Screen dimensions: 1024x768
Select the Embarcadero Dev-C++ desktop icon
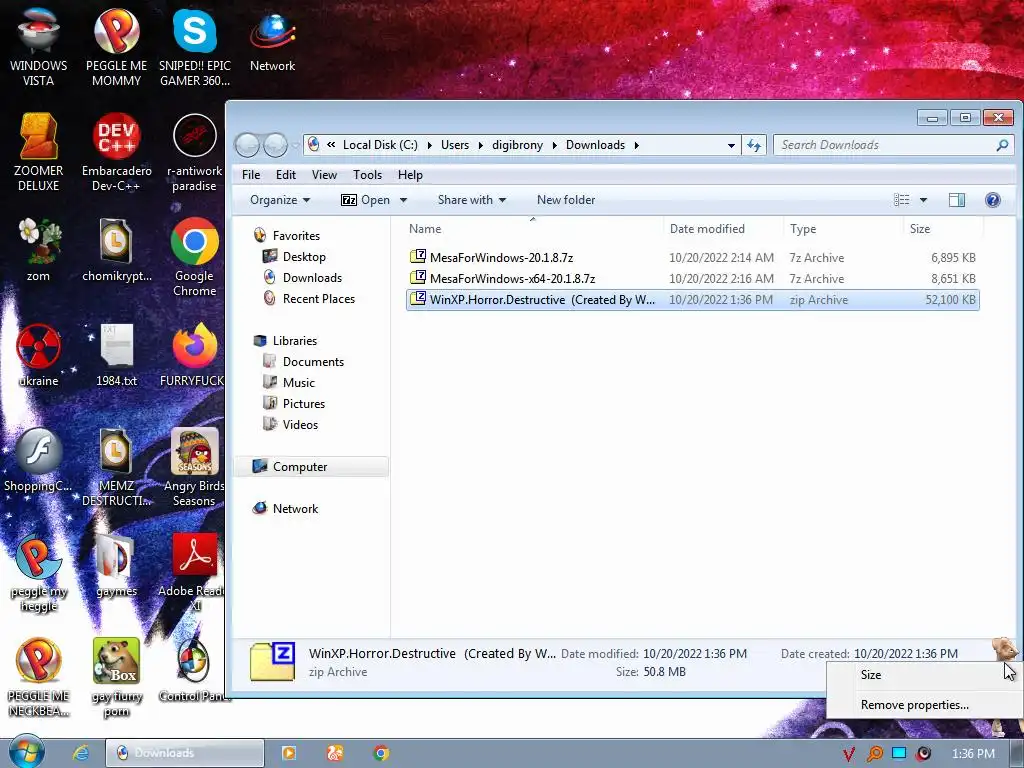[116, 152]
